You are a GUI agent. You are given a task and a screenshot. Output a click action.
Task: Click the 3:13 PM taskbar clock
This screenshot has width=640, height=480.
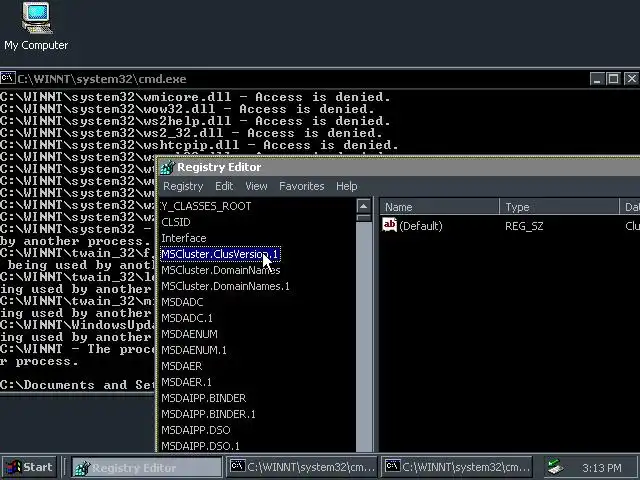point(602,468)
